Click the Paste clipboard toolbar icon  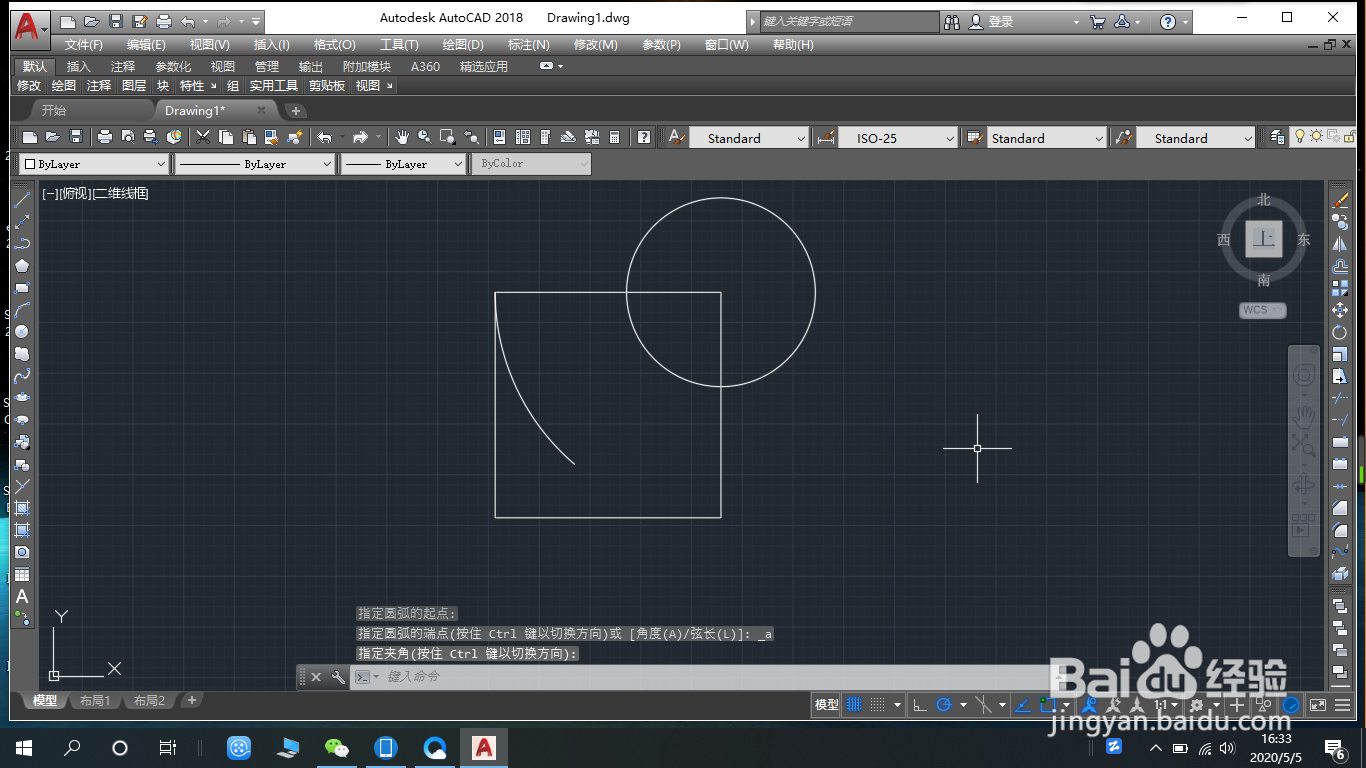click(248, 137)
